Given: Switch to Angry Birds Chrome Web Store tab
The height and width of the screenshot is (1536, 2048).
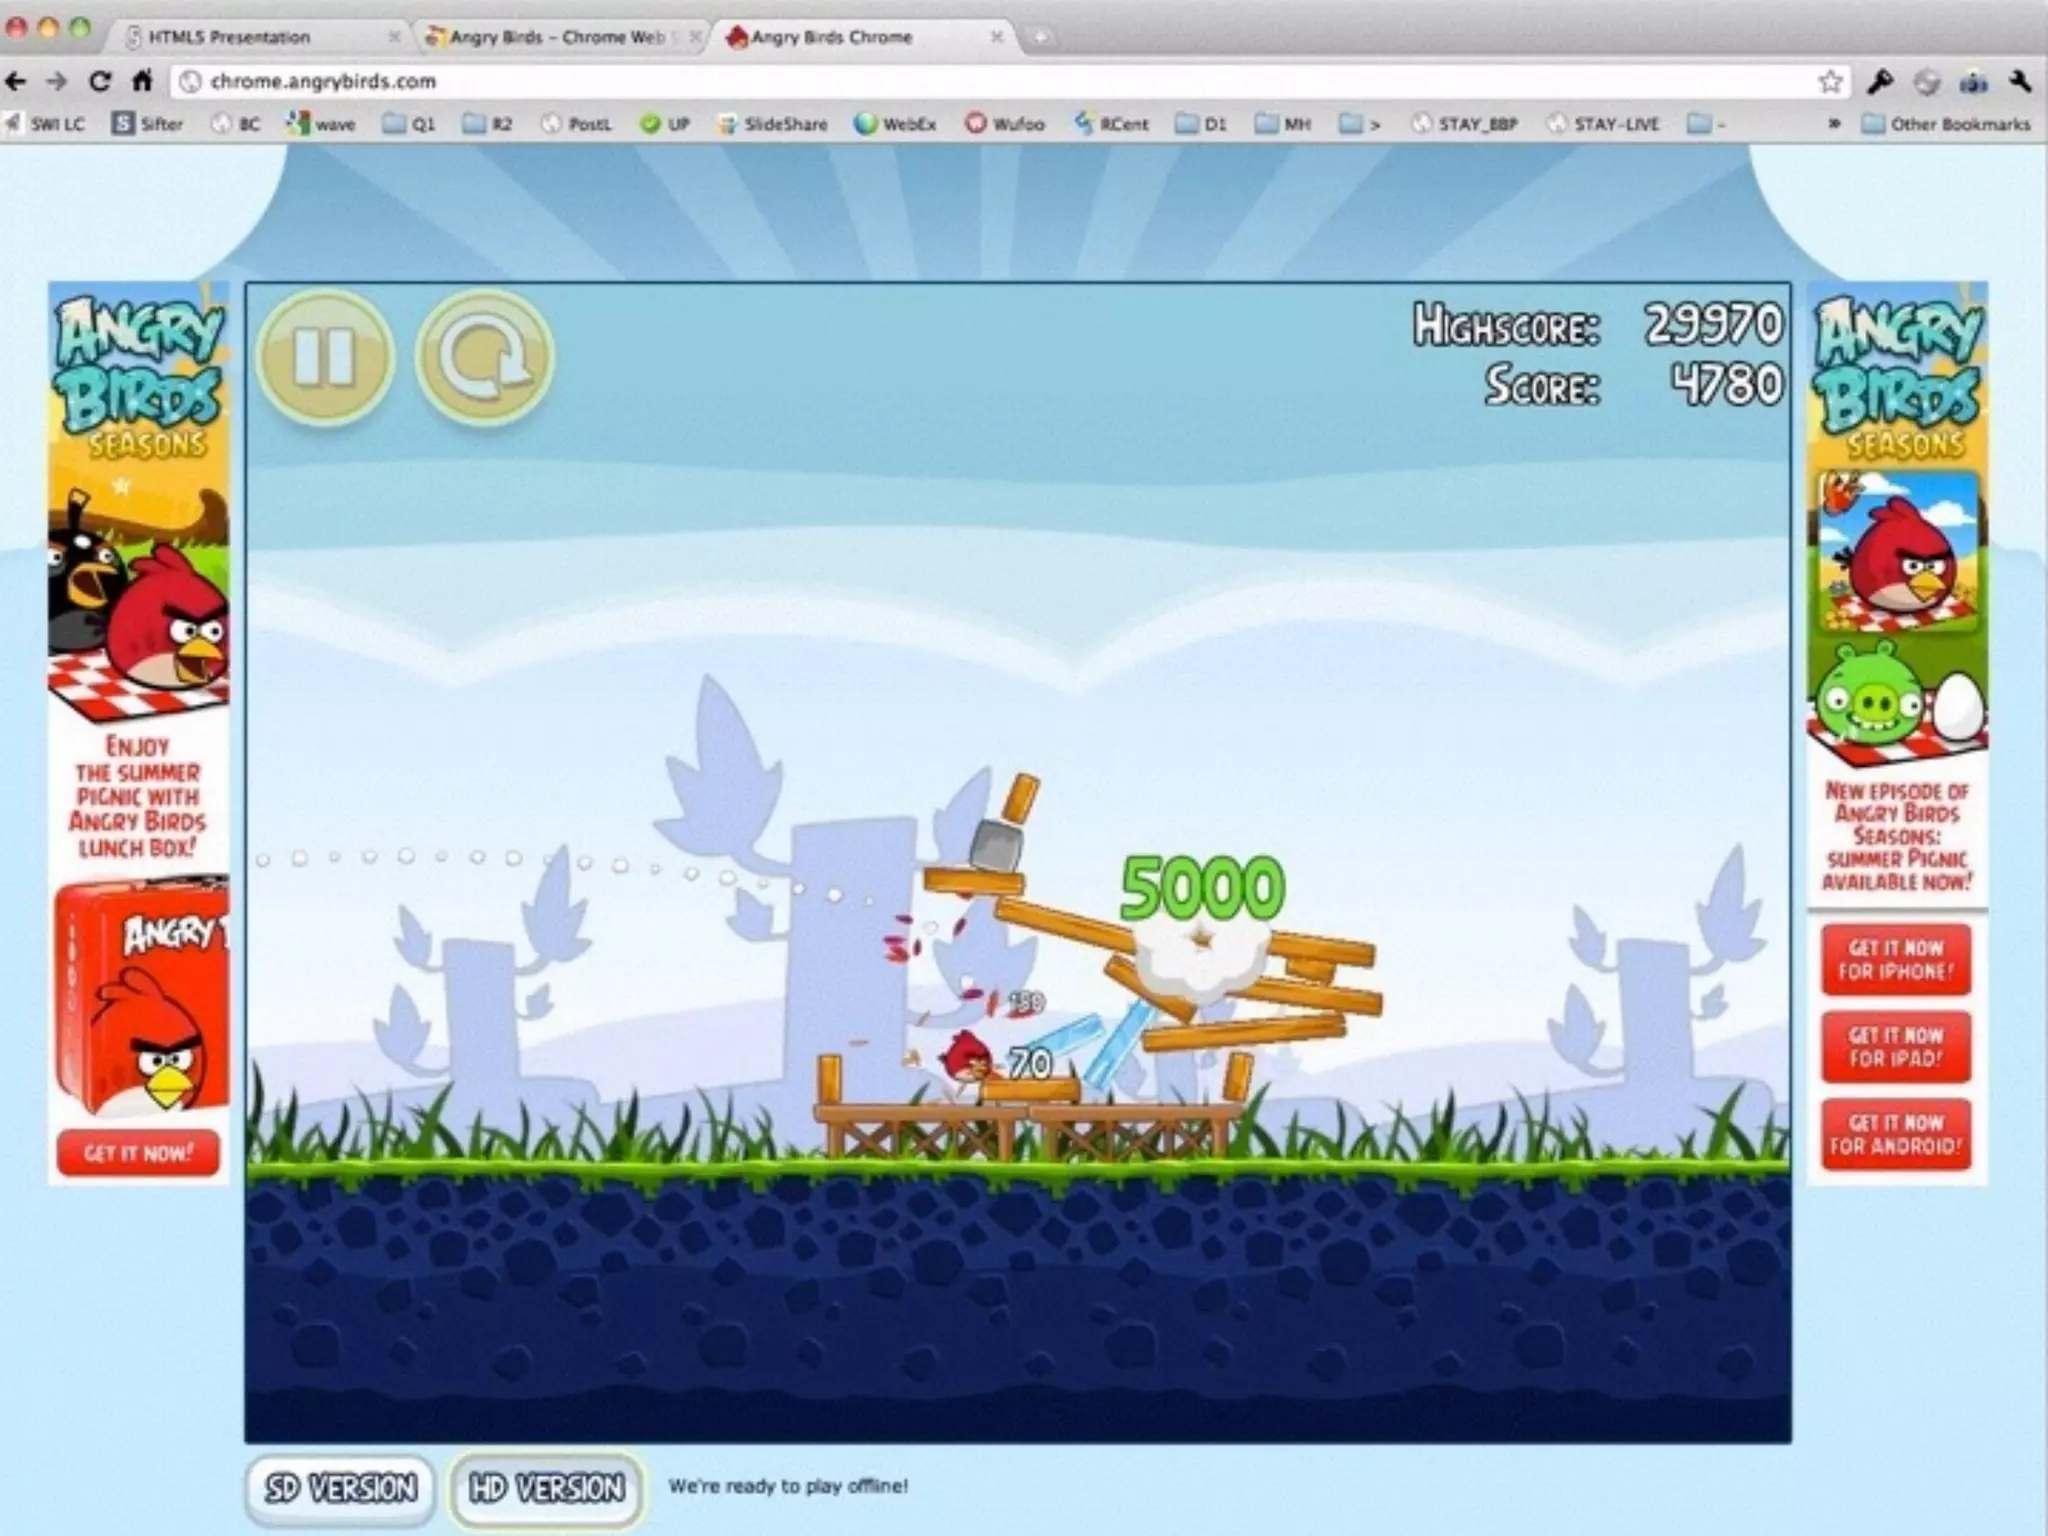Looking at the screenshot, I should tap(556, 37).
